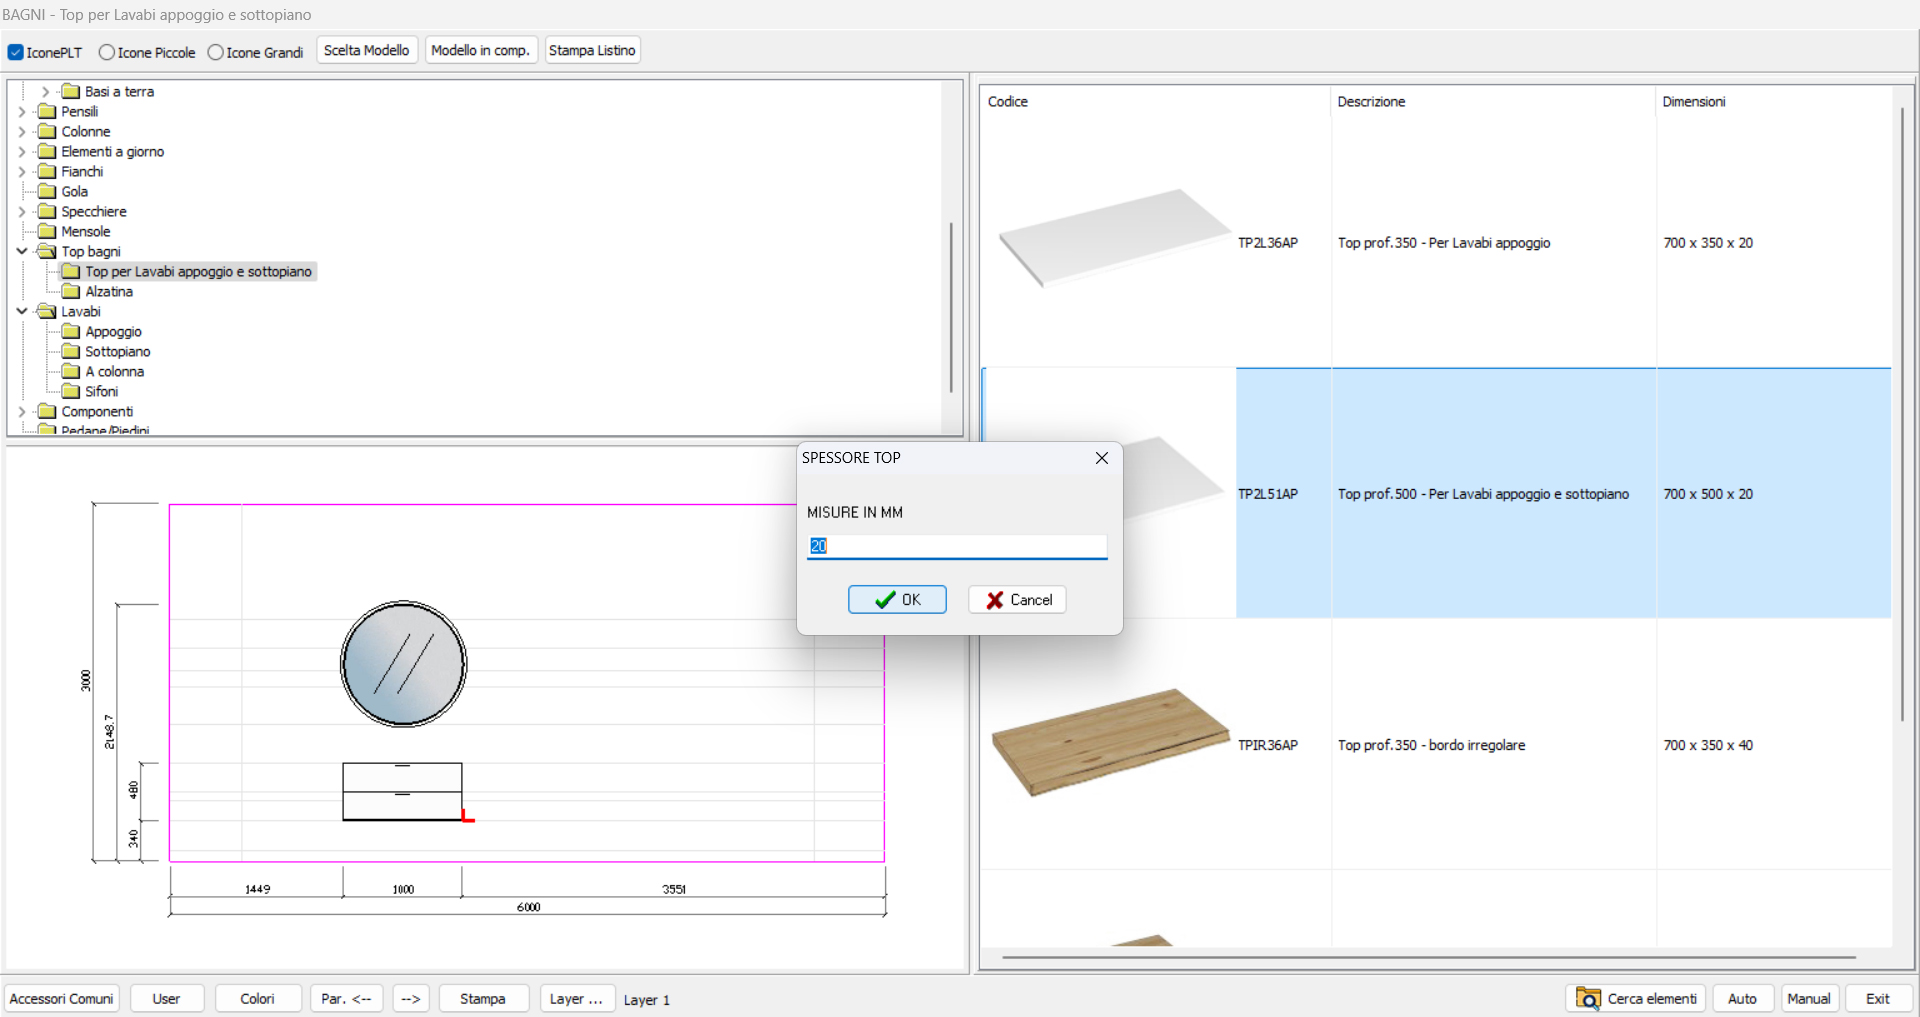Image resolution: width=1920 pixels, height=1017 pixels.
Task: Select the Elementi a giorno folder icon
Action: tap(47, 151)
